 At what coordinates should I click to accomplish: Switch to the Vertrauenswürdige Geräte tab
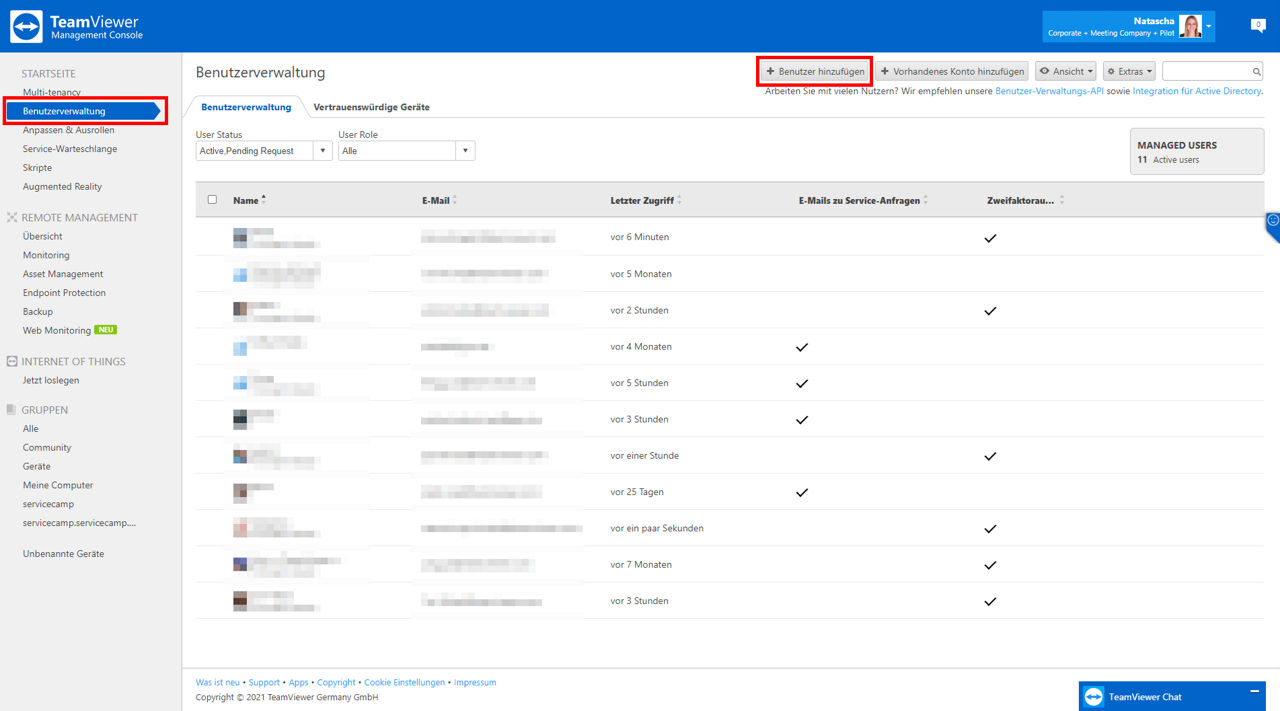tap(372, 107)
